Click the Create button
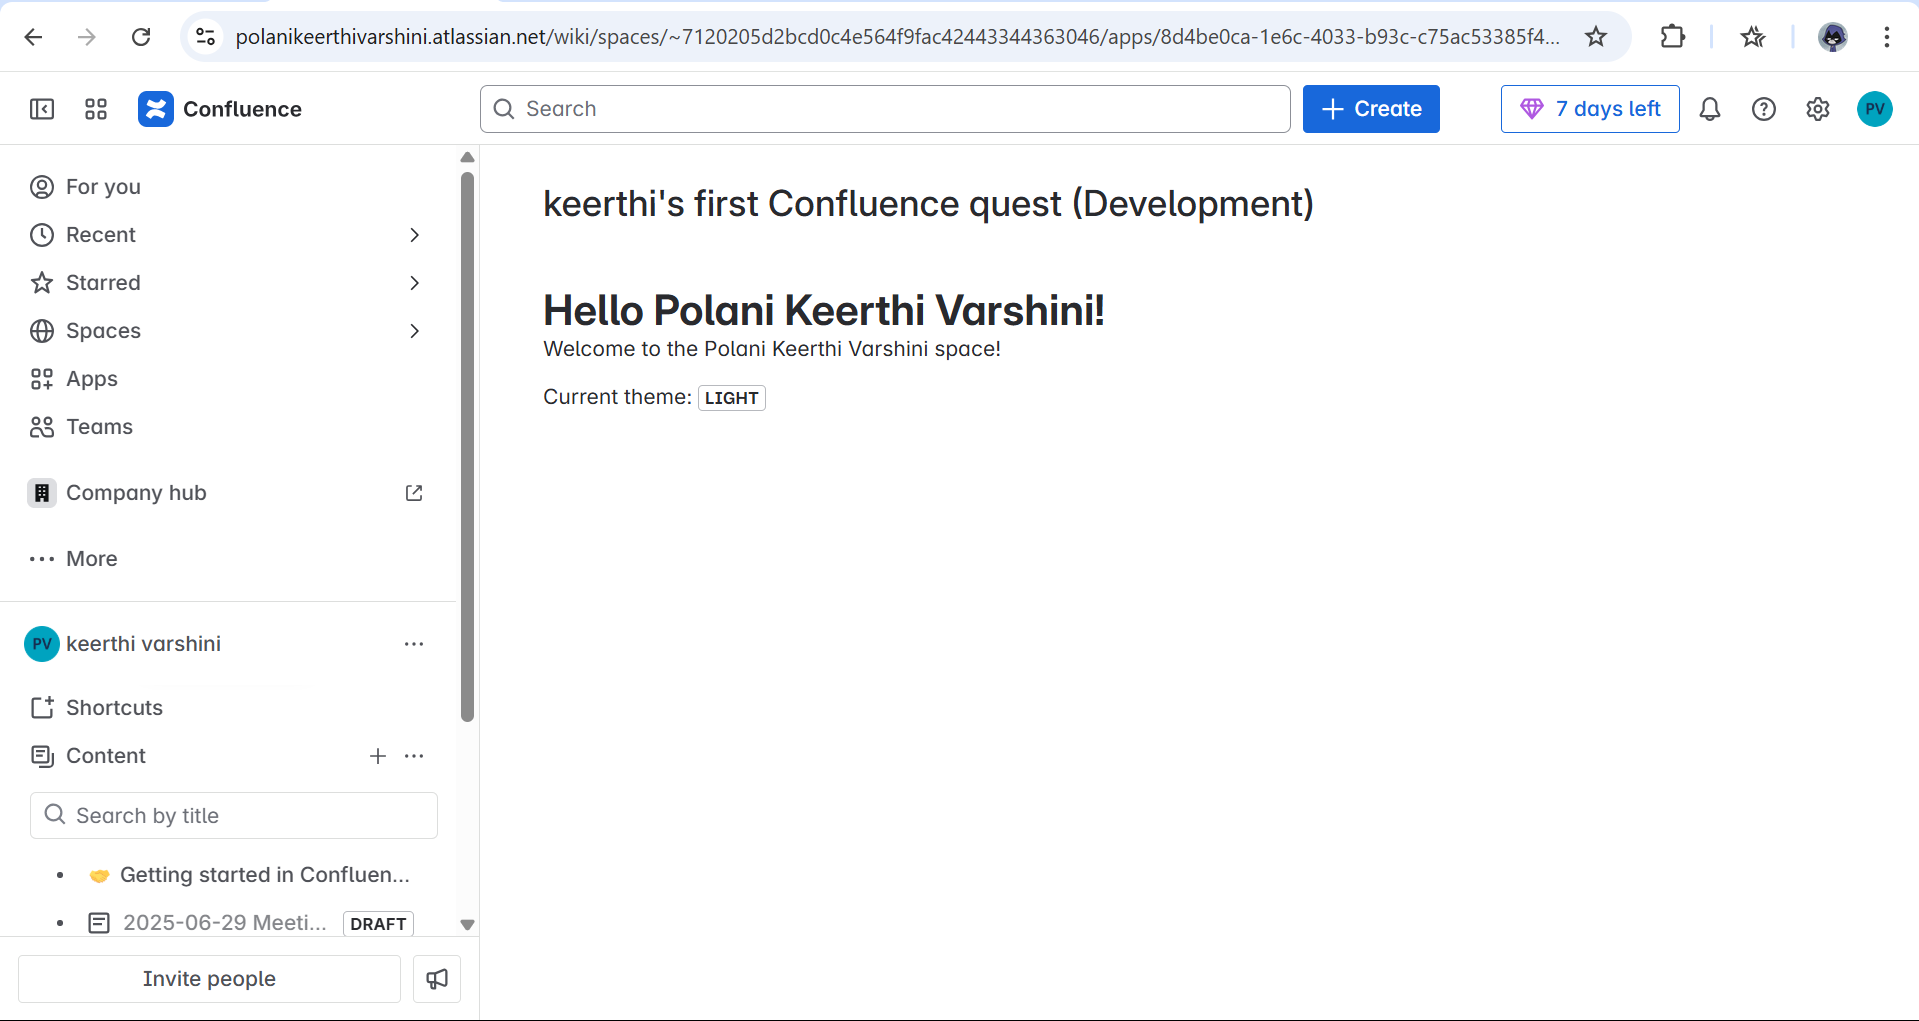The width and height of the screenshot is (1919, 1021). (1371, 109)
